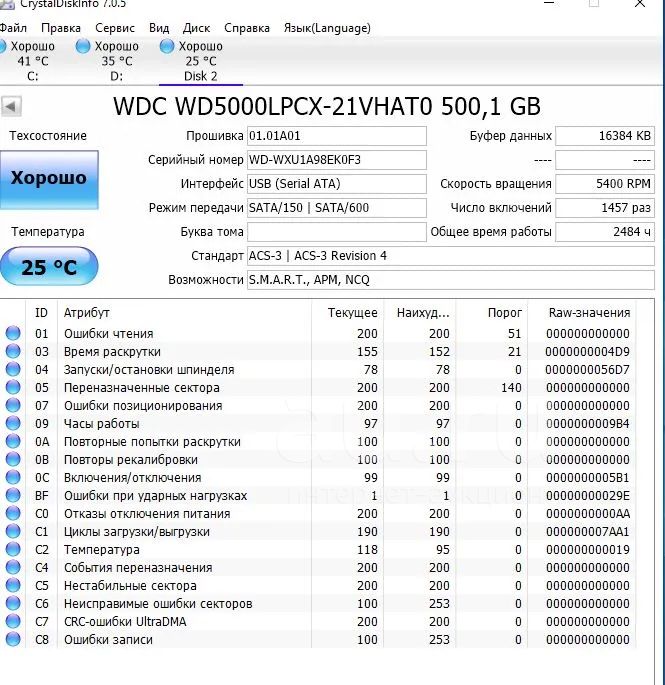The height and width of the screenshot is (685, 665).
Task: Click the 25 °C temperature button
Action: click(x=49, y=266)
